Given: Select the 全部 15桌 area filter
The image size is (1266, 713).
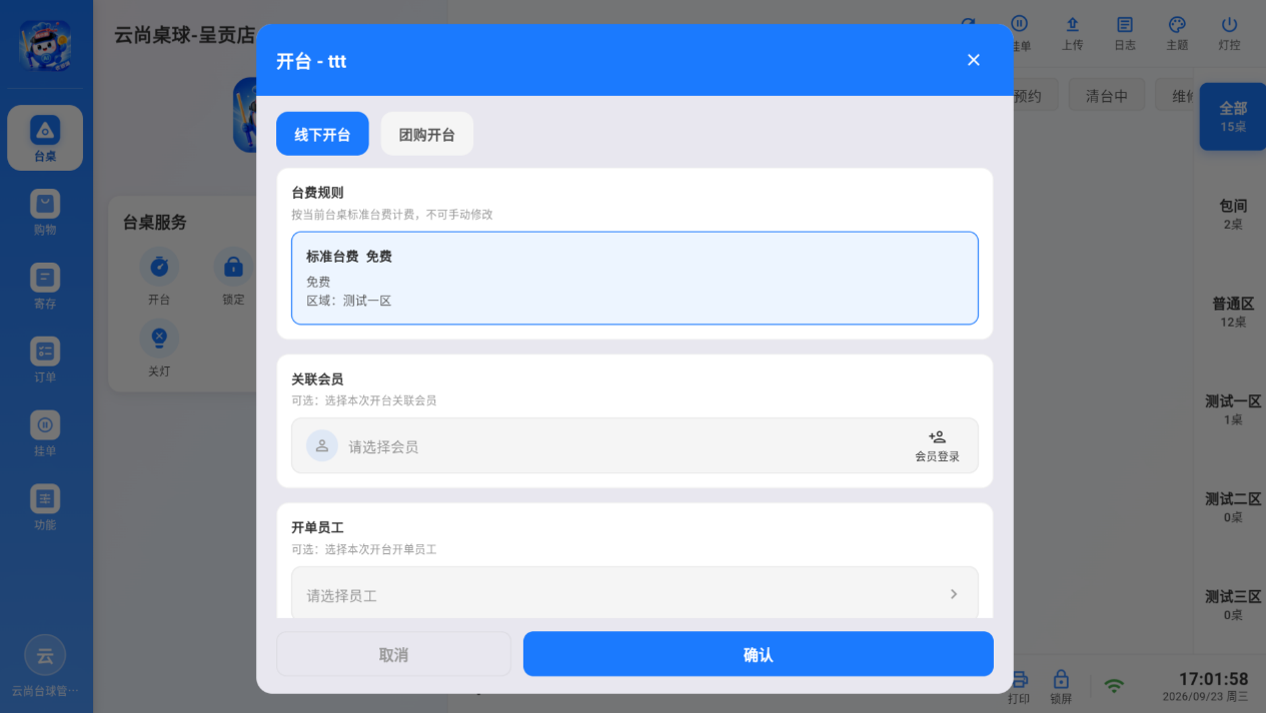Looking at the screenshot, I should (x=1232, y=117).
